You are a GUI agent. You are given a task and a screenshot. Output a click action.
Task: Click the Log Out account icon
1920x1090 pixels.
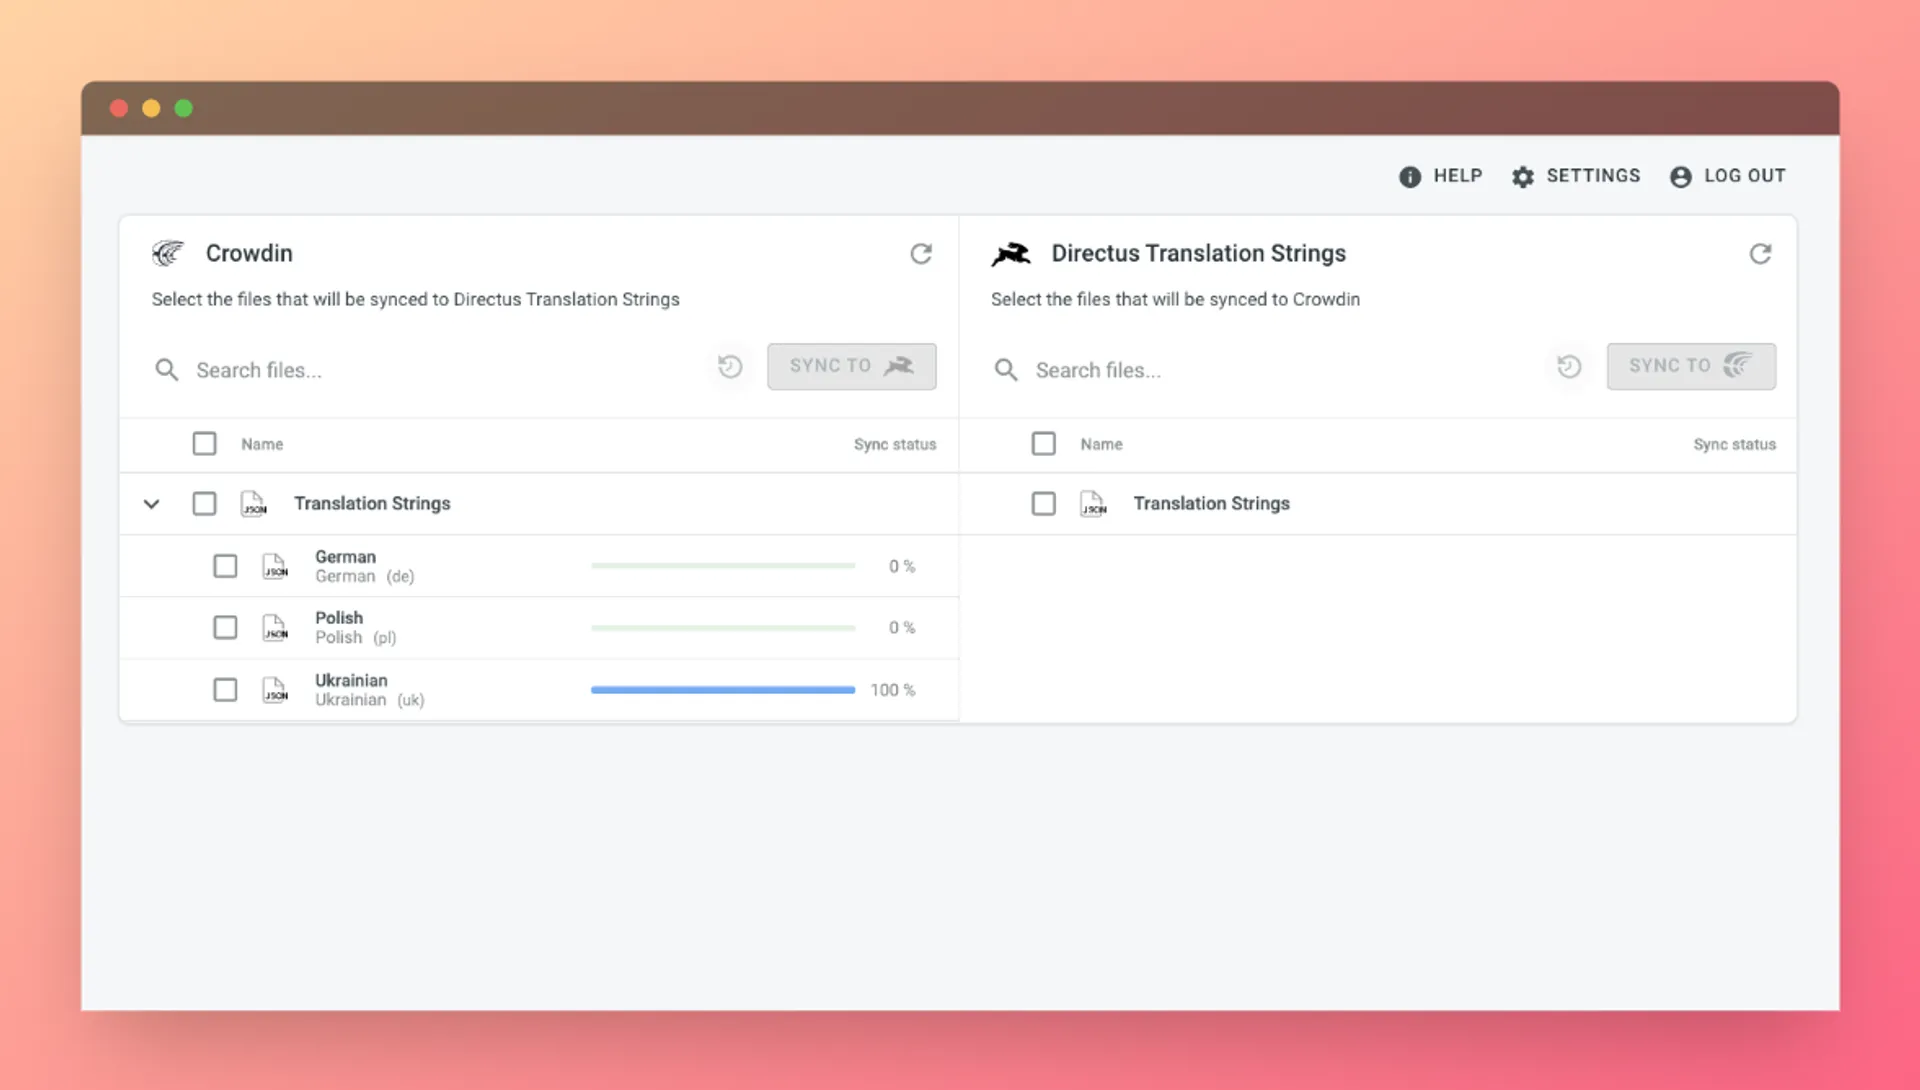point(1681,177)
